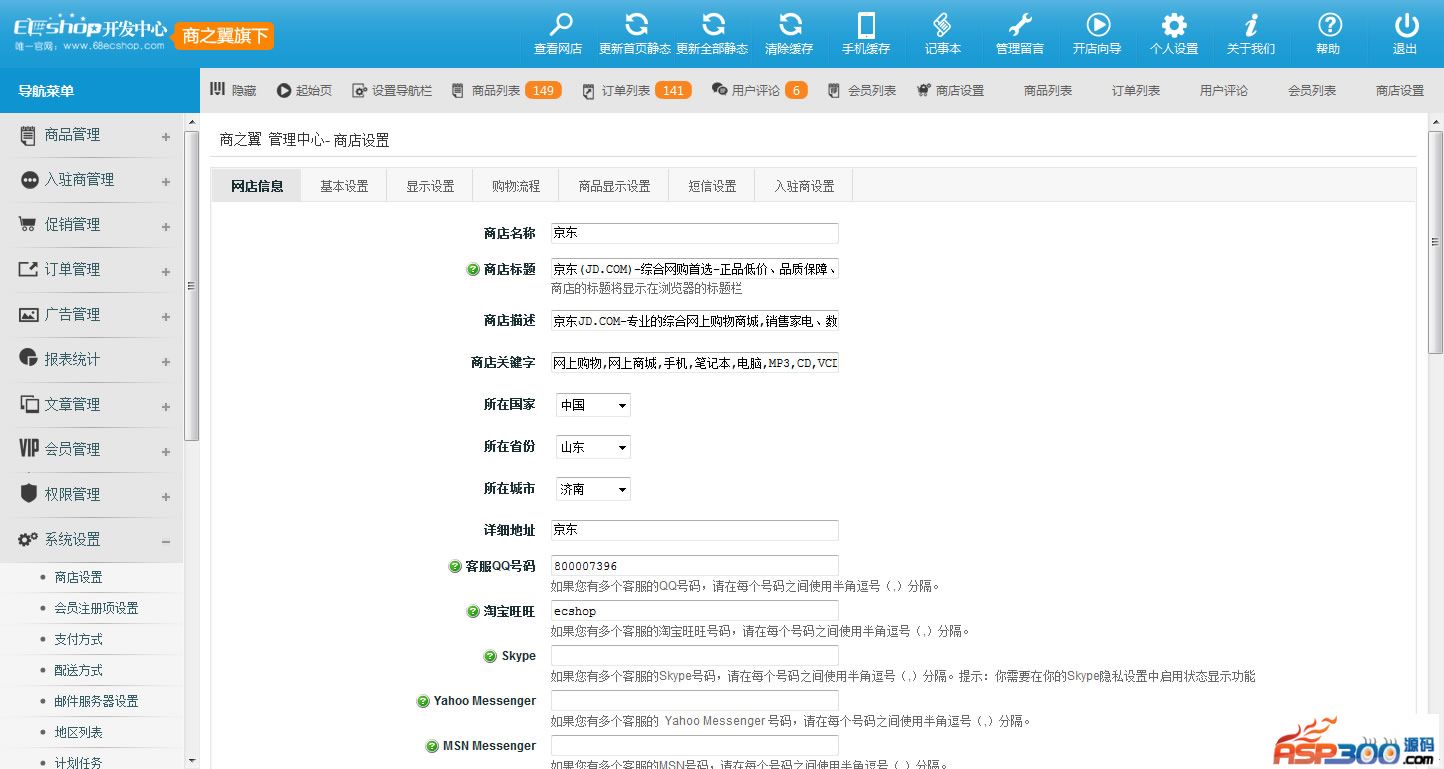The height and width of the screenshot is (769, 1444).
Task: Click the sidebar scrollbar down arrow
Action: 191,760
